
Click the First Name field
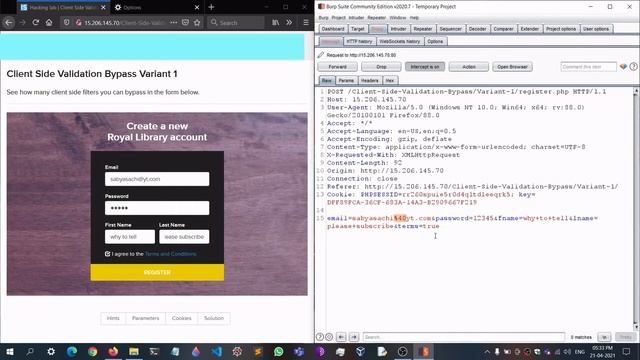click(130, 237)
